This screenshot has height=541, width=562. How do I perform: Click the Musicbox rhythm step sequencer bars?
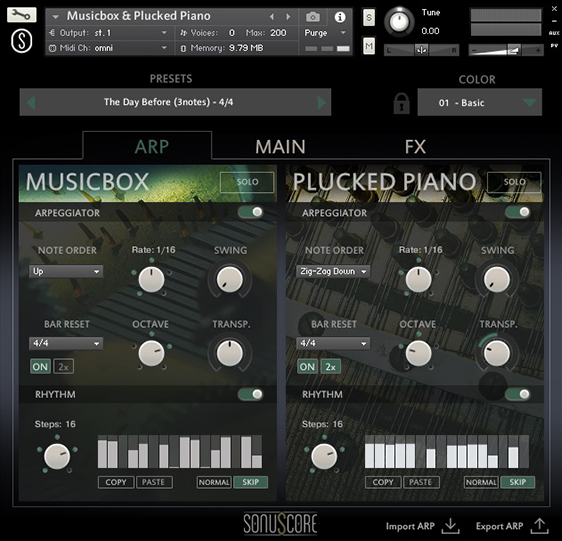click(180, 451)
